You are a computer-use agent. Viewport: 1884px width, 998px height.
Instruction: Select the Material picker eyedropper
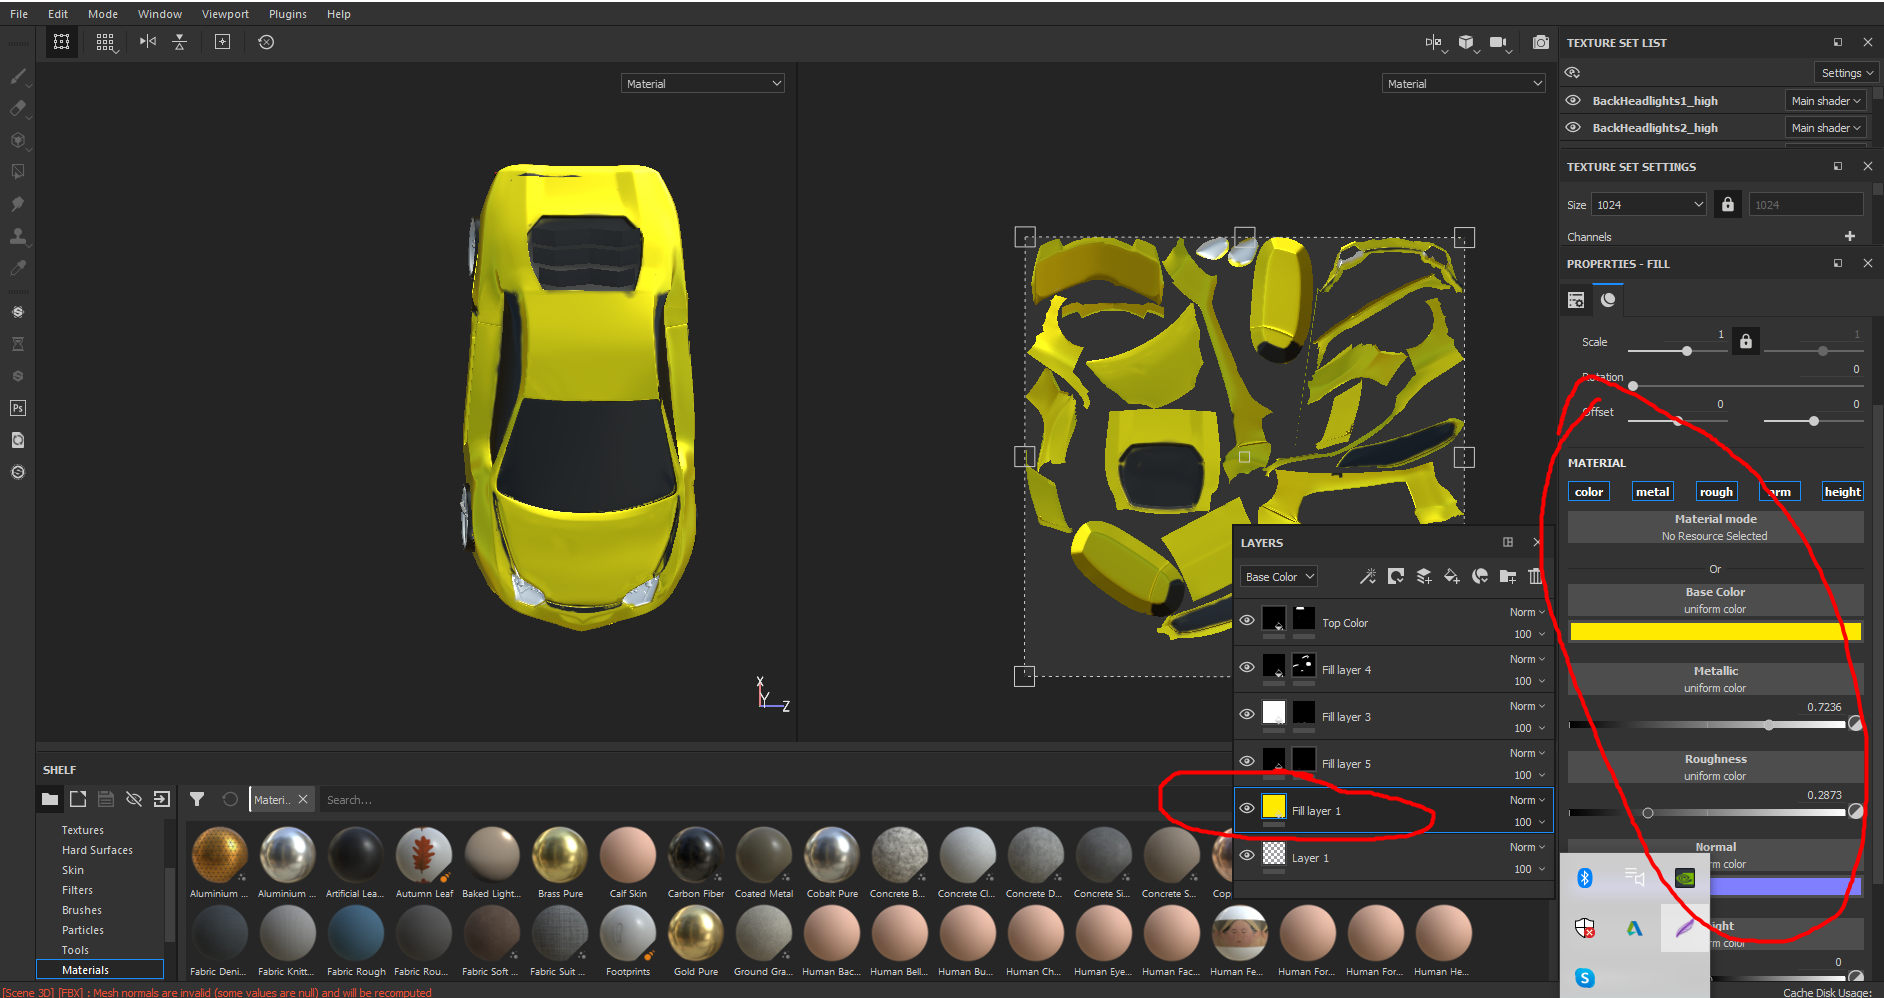tap(18, 268)
